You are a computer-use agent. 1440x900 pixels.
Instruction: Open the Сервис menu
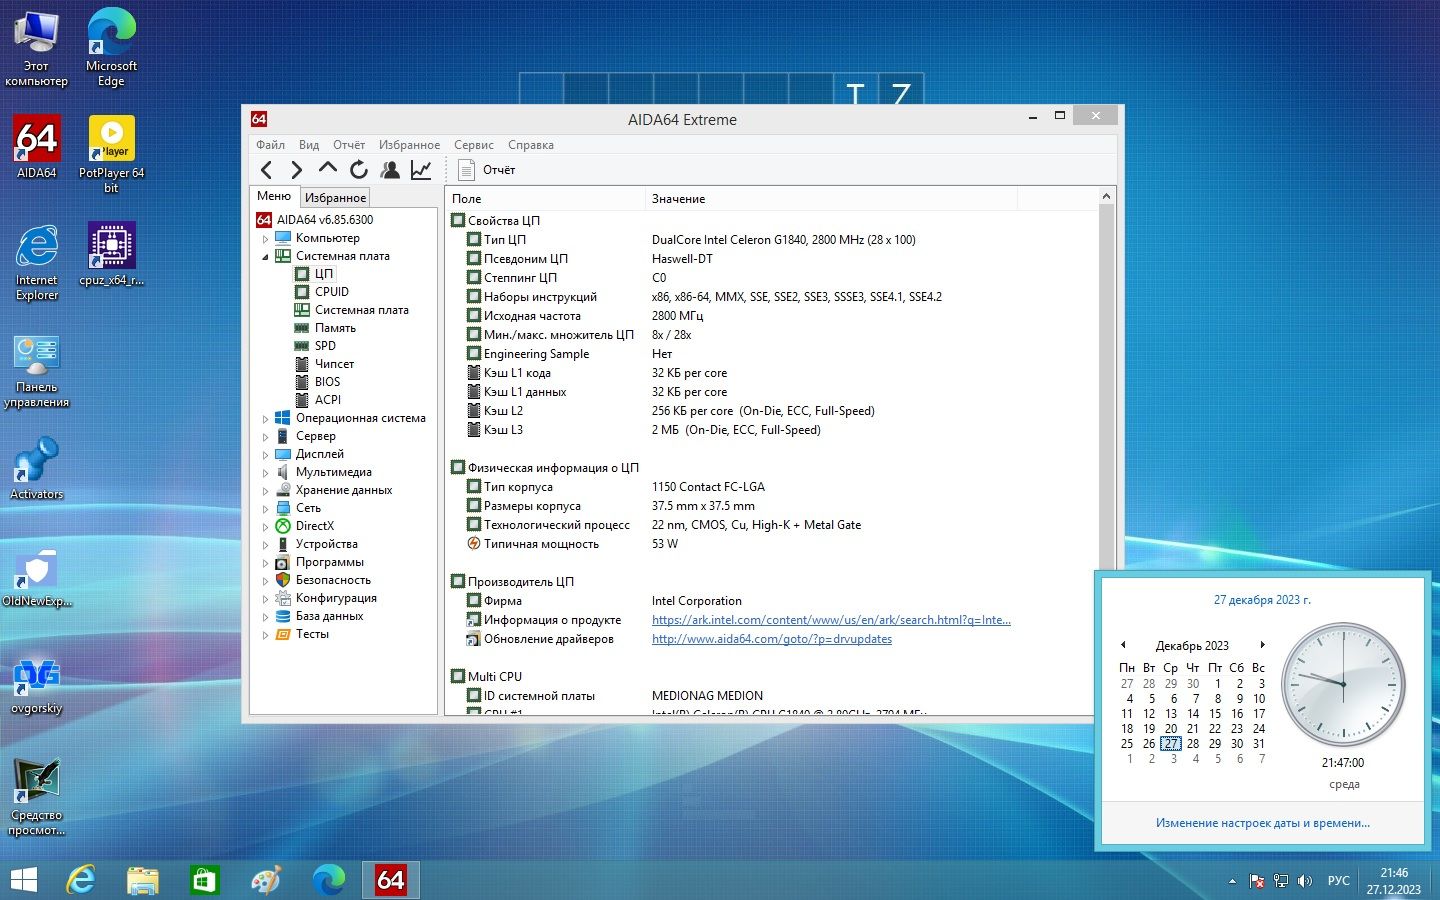(x=473, y=145)
